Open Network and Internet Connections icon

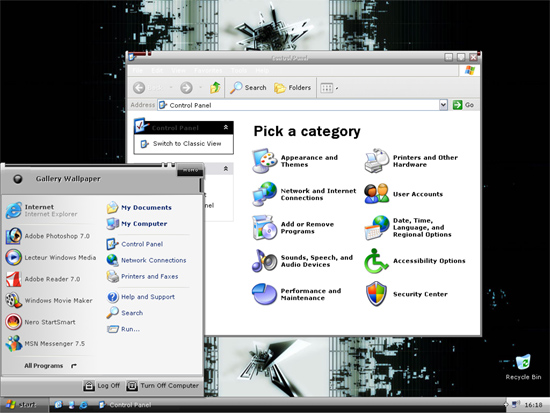click(265, 194)
